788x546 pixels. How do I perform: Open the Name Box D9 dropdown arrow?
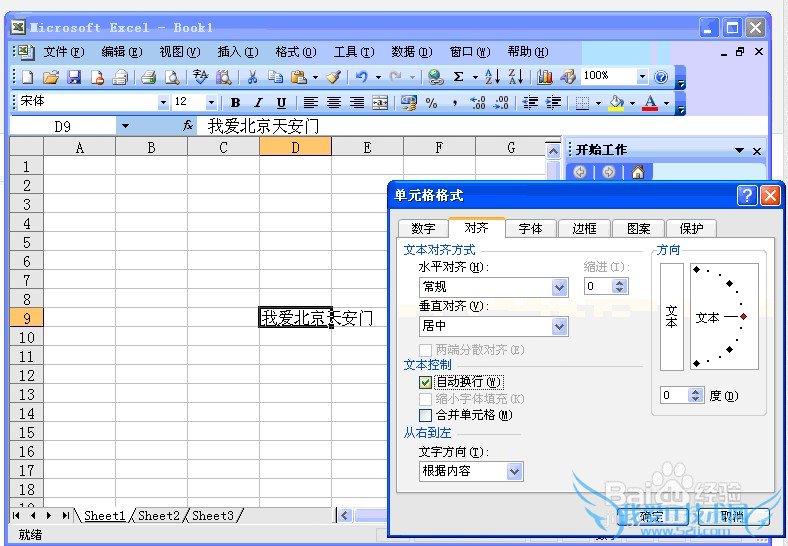coord(125,126)
